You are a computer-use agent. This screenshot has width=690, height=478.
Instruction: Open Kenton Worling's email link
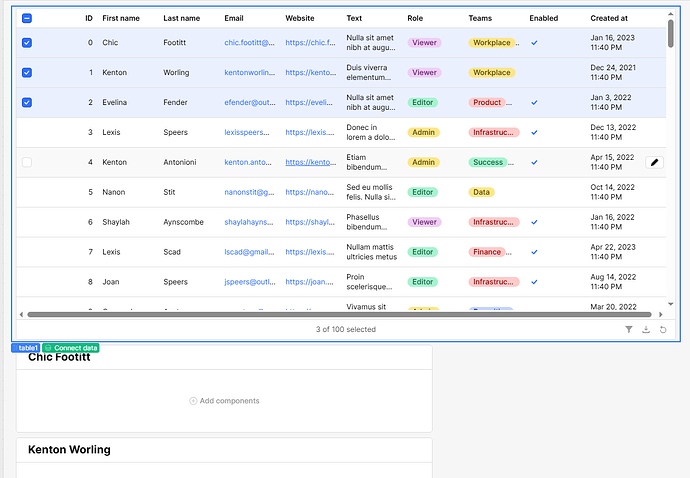tap(250, 73)
